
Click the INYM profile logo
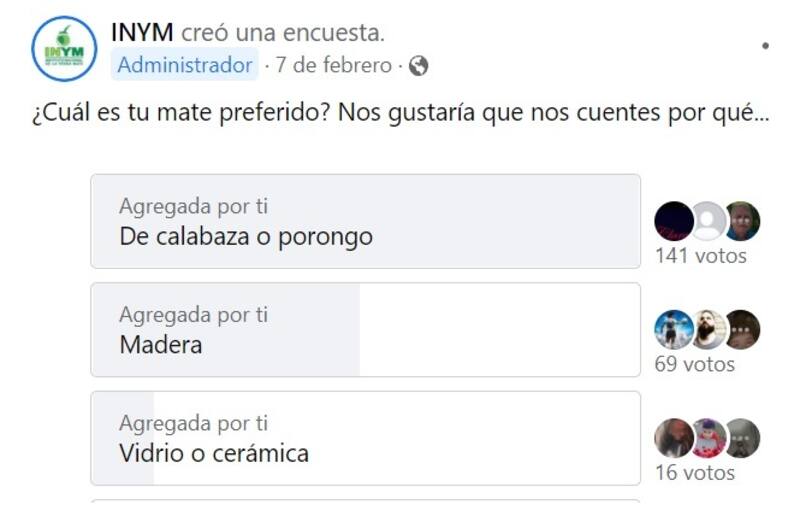64,49
